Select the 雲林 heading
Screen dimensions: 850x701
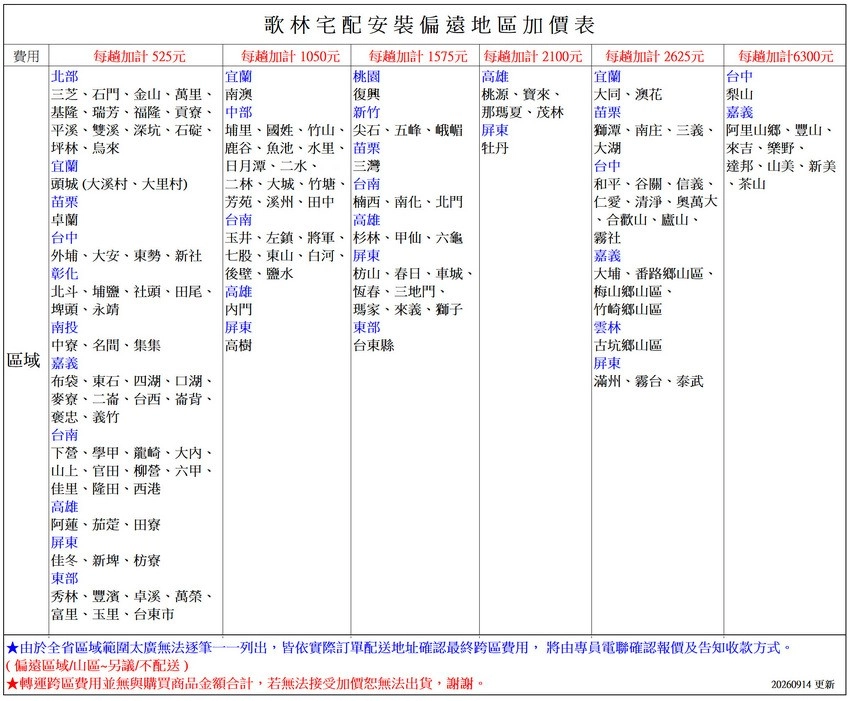(607, 327)
